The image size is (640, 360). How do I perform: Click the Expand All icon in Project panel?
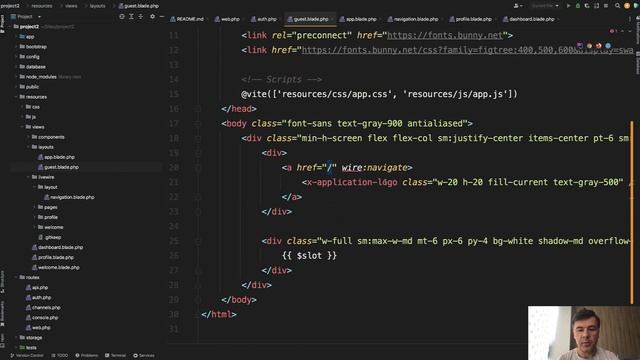tap(131, 17)
